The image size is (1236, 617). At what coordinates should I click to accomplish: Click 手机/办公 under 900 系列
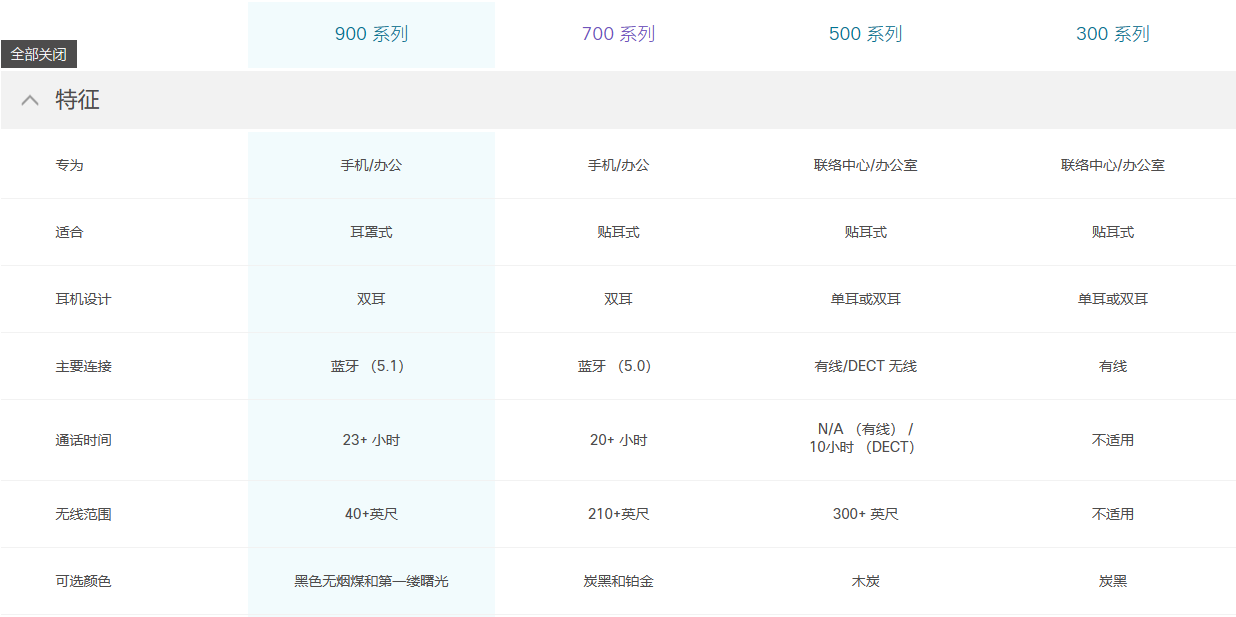(x=371, y=165)
